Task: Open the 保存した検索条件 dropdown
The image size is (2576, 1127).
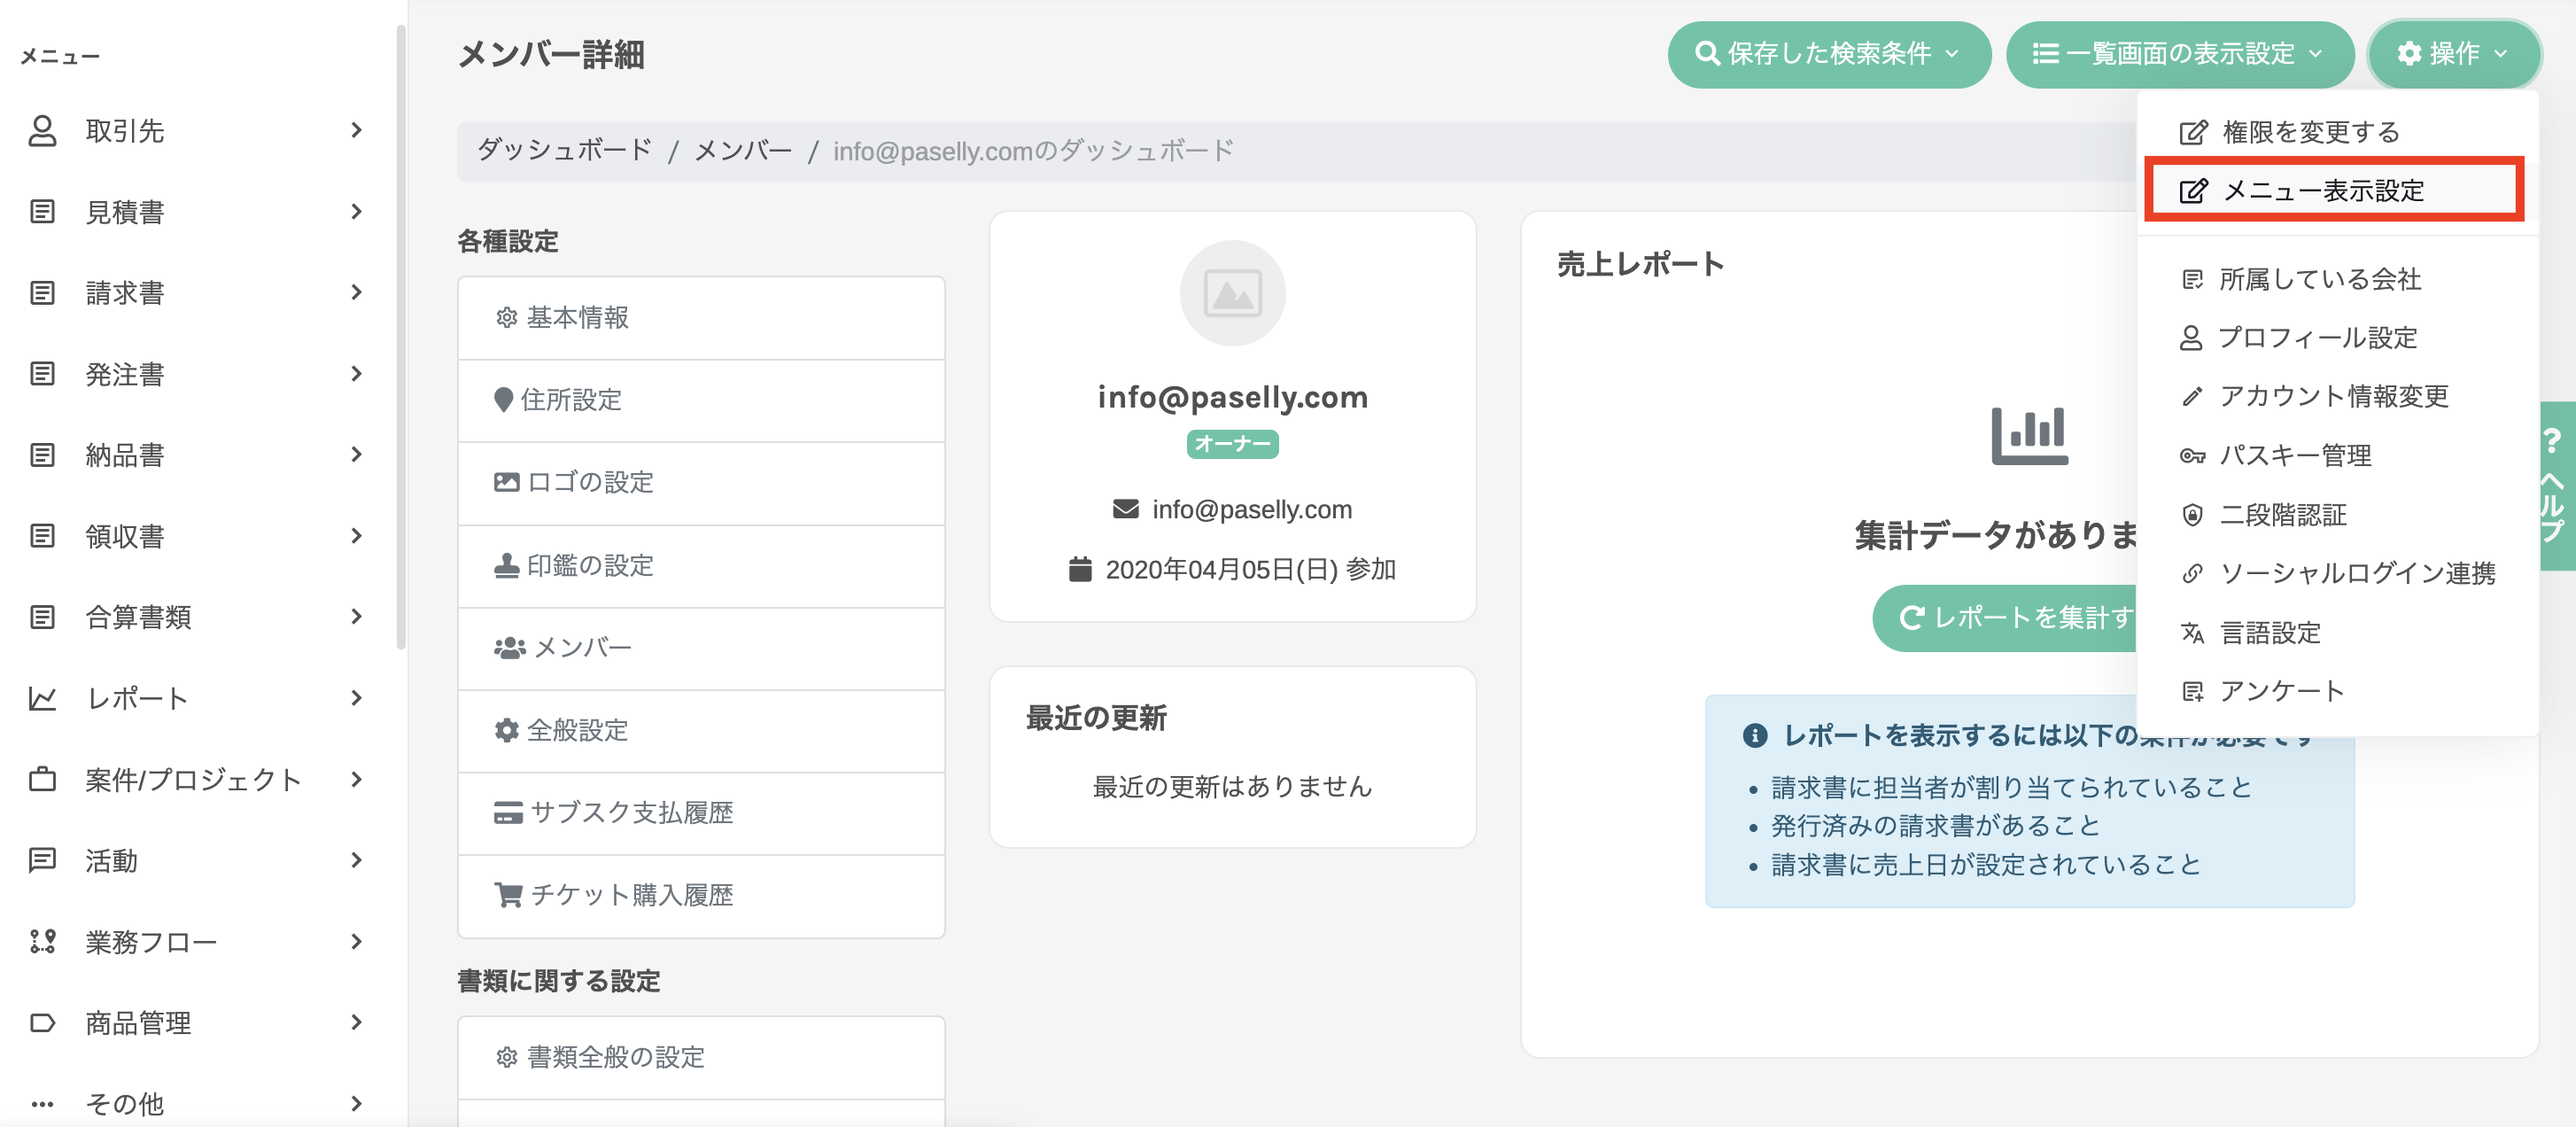Action: pos(1828,54)
